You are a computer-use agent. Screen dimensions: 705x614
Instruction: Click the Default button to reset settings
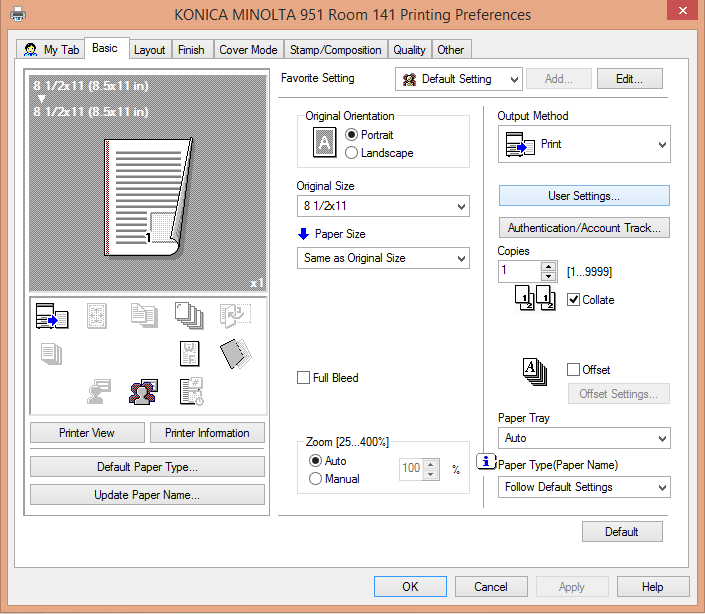(622, 532)
